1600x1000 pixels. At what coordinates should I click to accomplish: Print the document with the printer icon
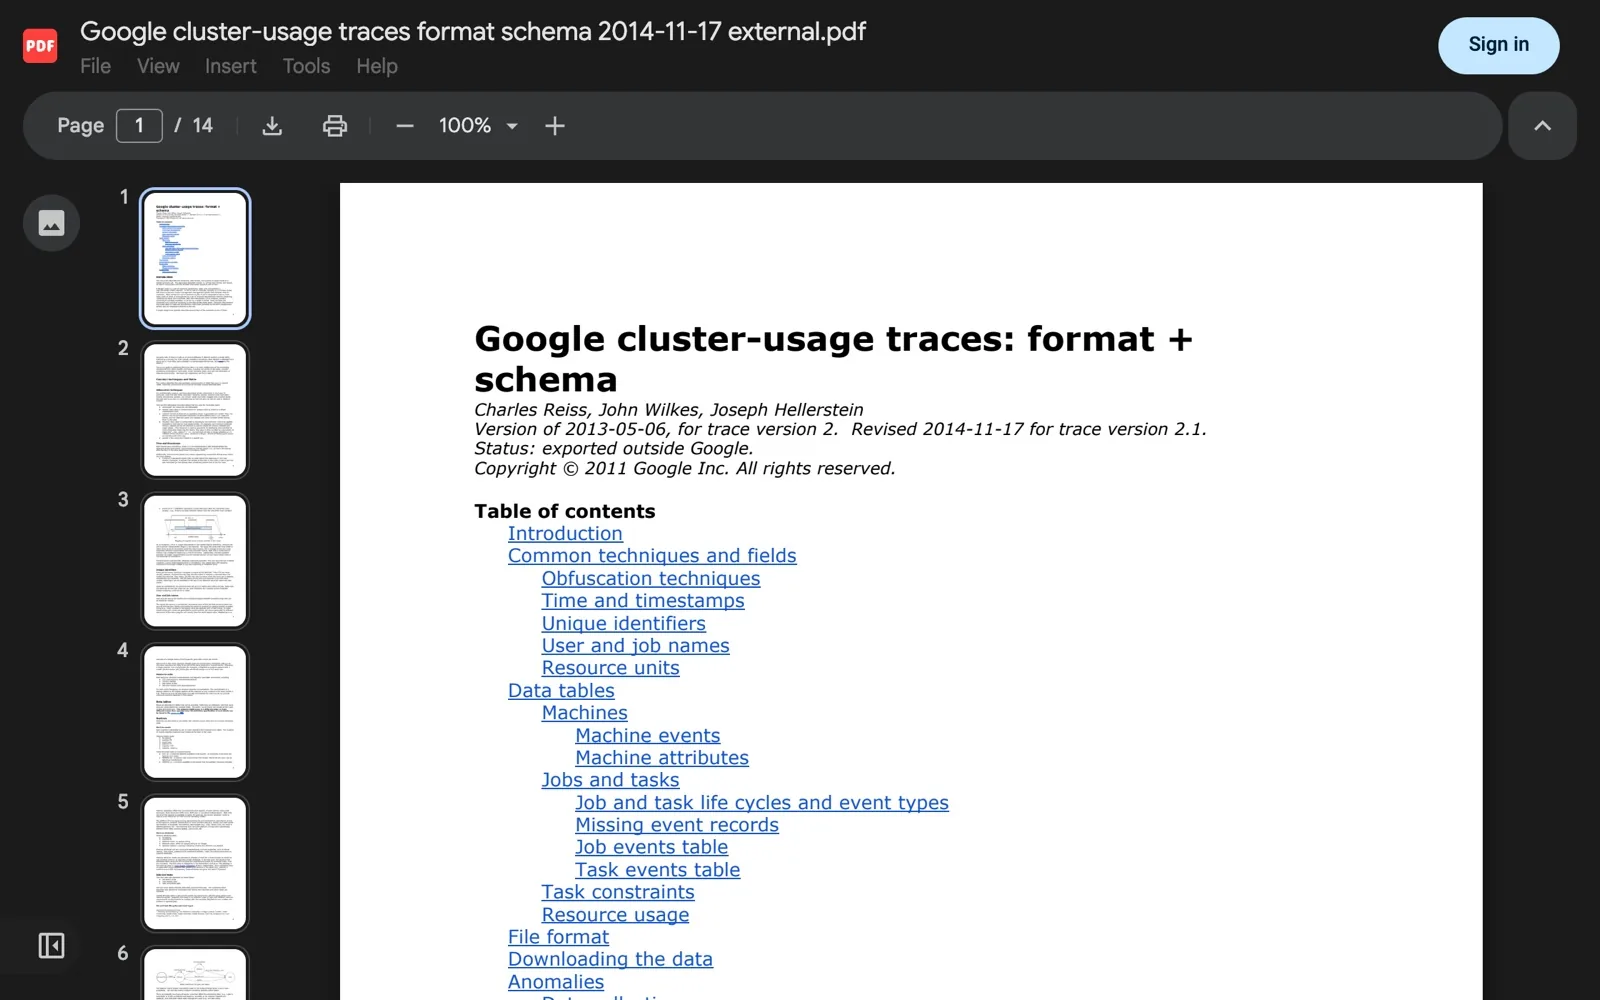click(x=335, y=126)
